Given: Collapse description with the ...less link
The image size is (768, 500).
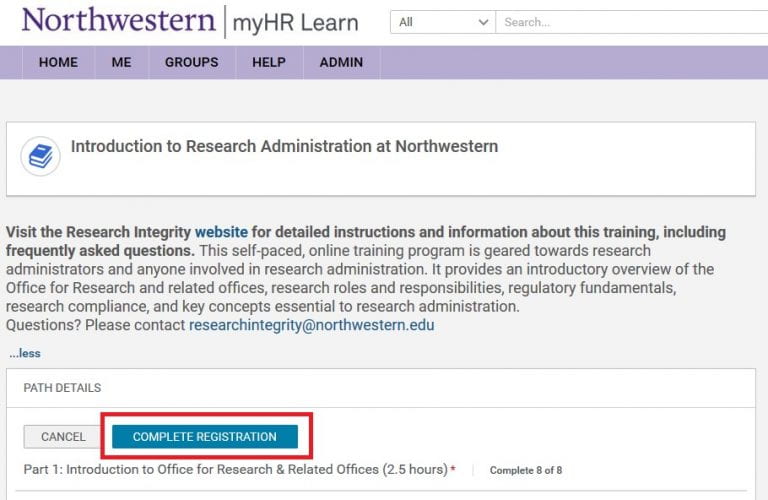Looking at the screenshot, I should [25, 353].
